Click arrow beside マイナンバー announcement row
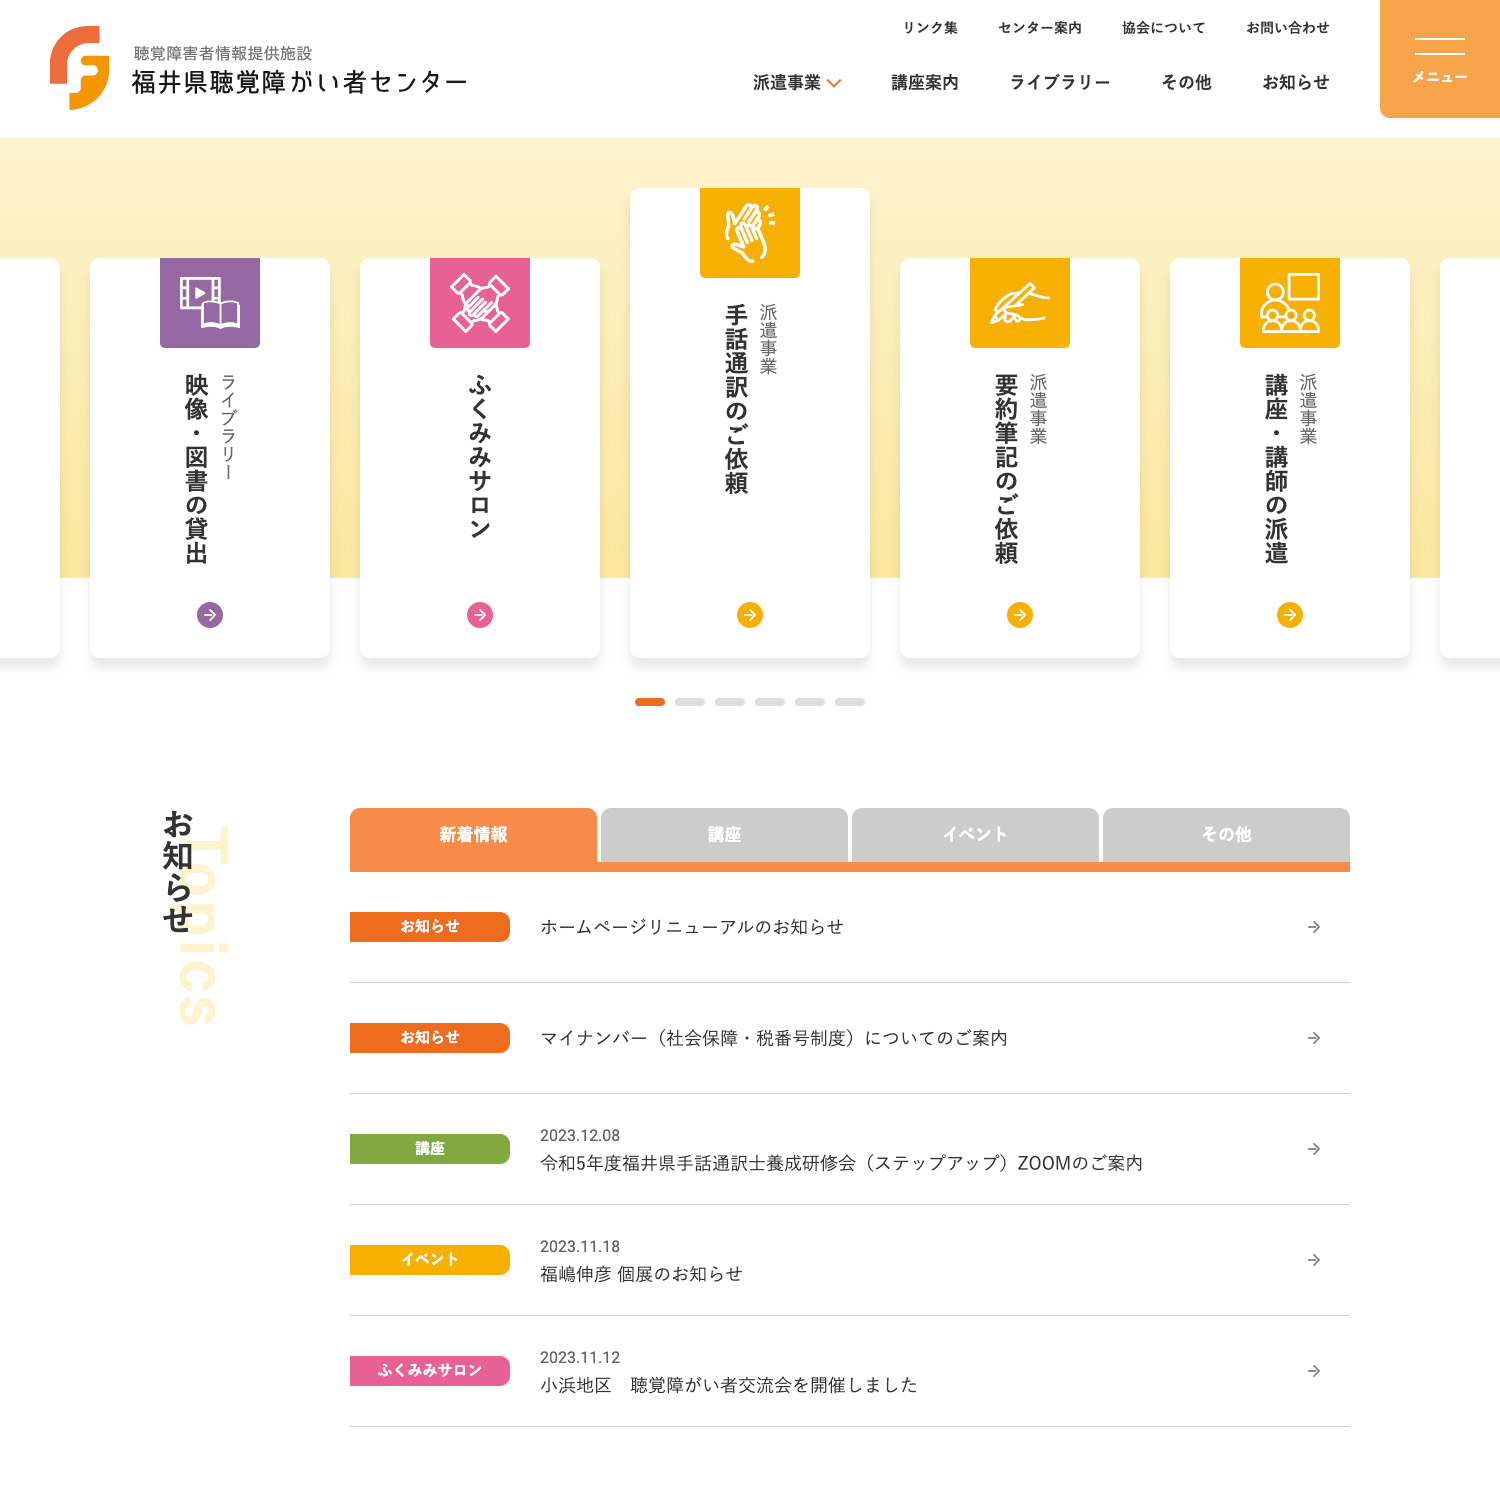Screen dimensions: 1500x1500 1314,1038
